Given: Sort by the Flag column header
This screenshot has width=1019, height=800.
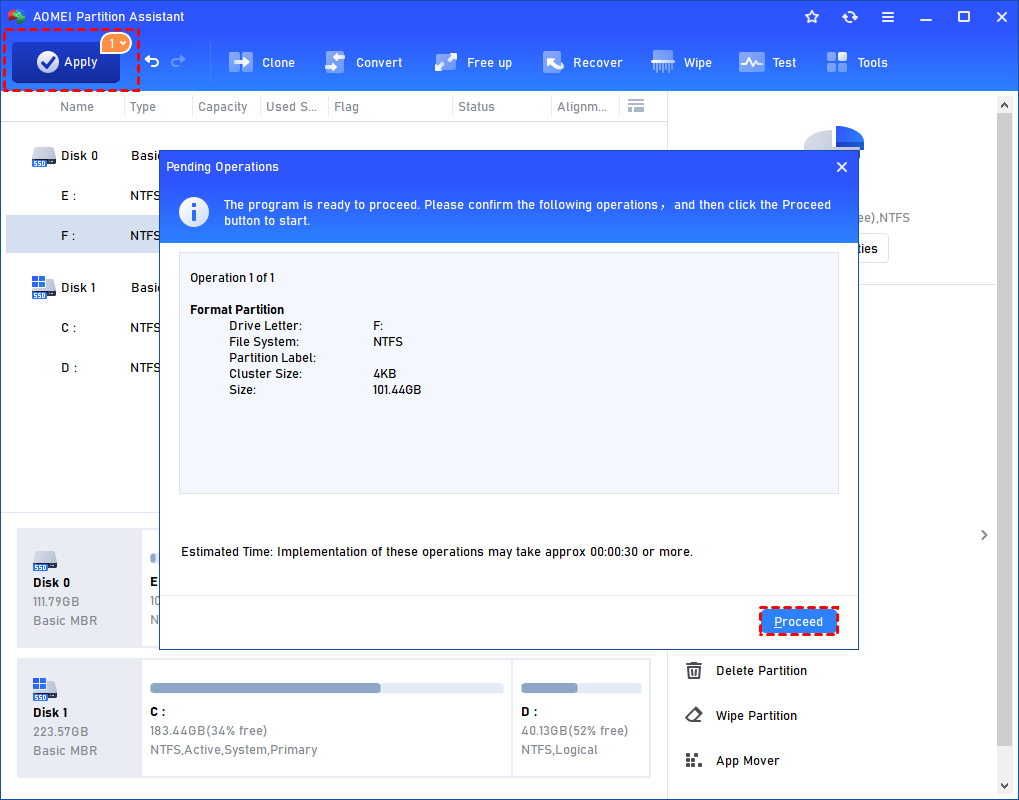Looking at the screenshot, I should coord(346,107).
